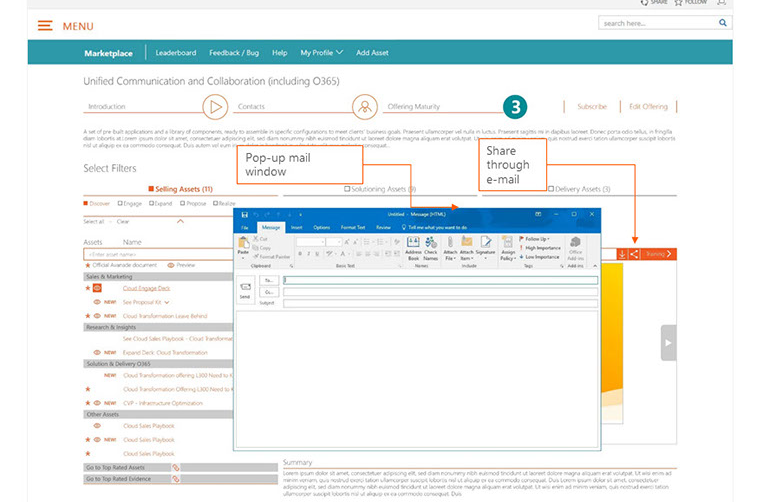Click the Introduction play circle icon
The height and width of the screenshot is (502, 763).
[x=214, y=106]
